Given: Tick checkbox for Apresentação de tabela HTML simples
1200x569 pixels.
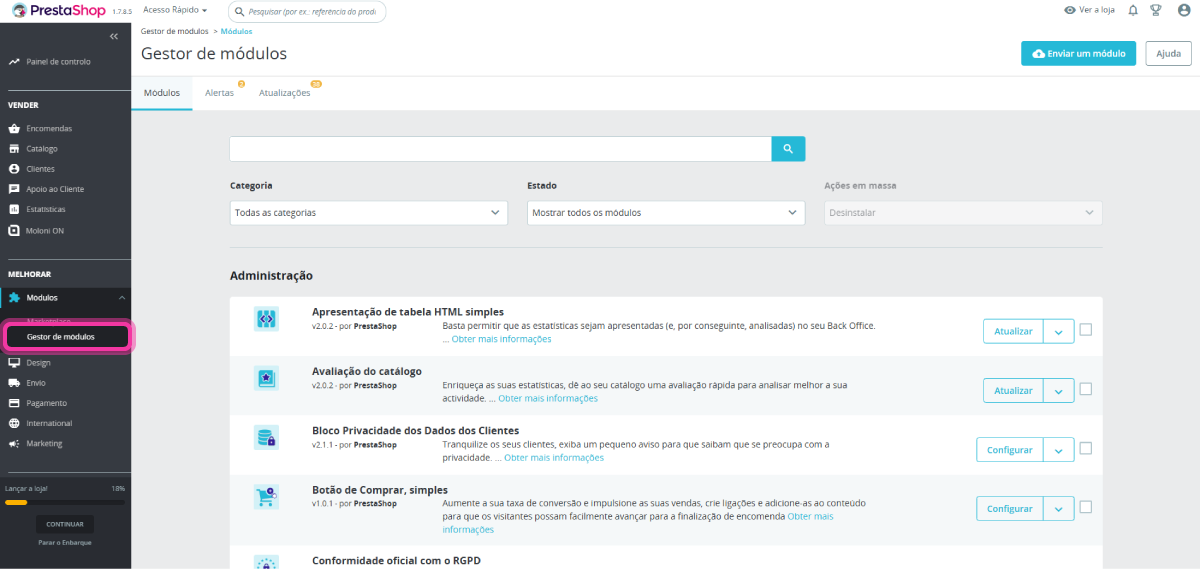Looking at the screenshot, I should click(x=1086, y=330).
